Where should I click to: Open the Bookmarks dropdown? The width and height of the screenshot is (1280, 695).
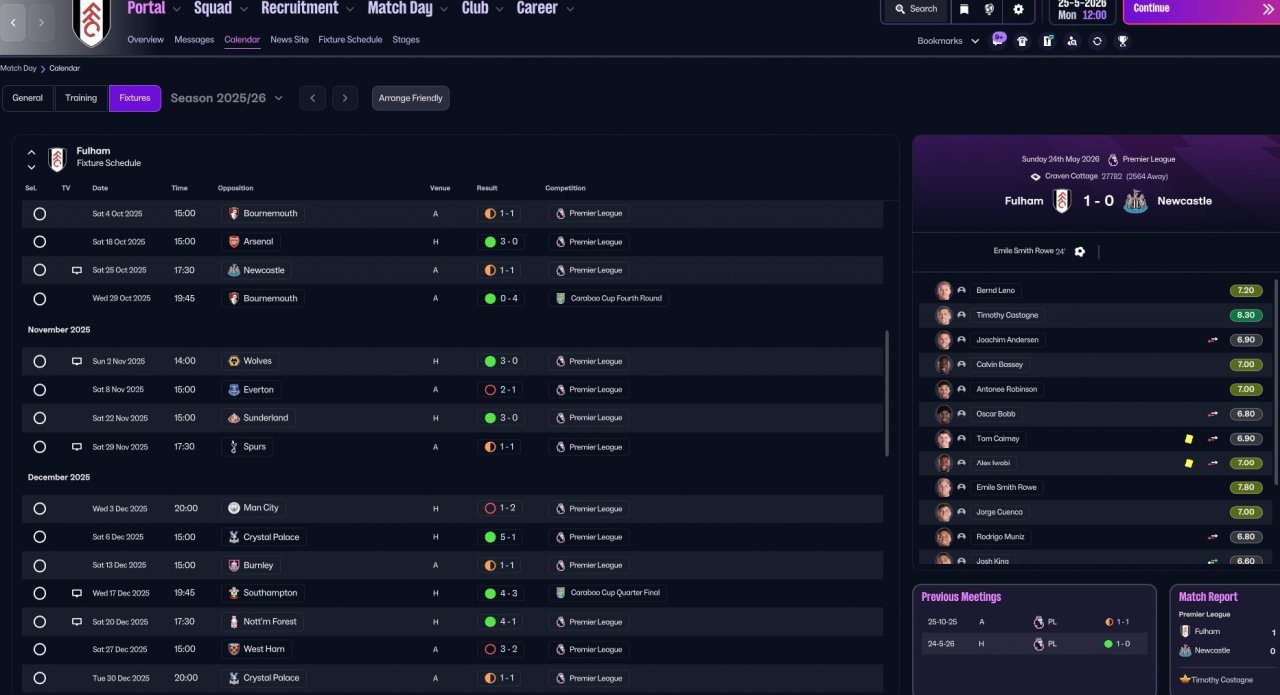pos(948,41)
